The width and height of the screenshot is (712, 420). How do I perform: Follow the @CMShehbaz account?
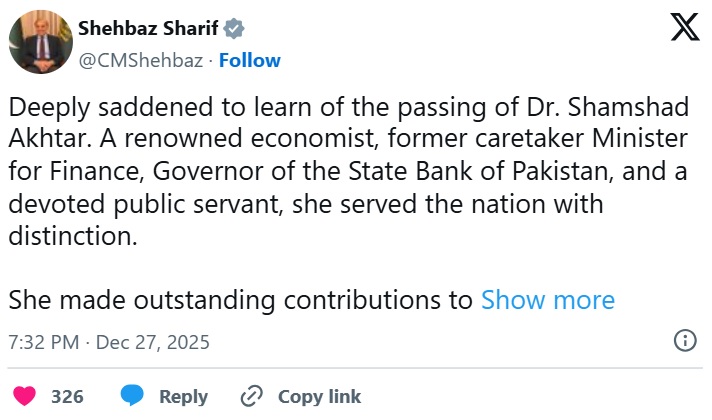(250, 60)
